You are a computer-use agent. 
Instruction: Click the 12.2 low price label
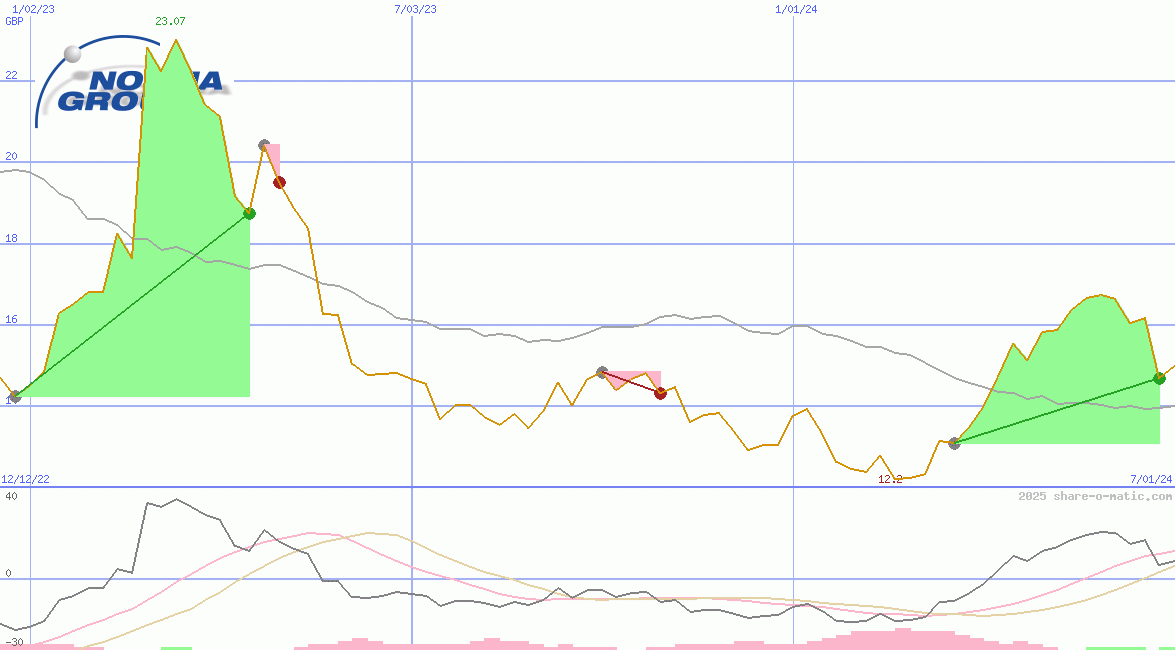(888, 479)
